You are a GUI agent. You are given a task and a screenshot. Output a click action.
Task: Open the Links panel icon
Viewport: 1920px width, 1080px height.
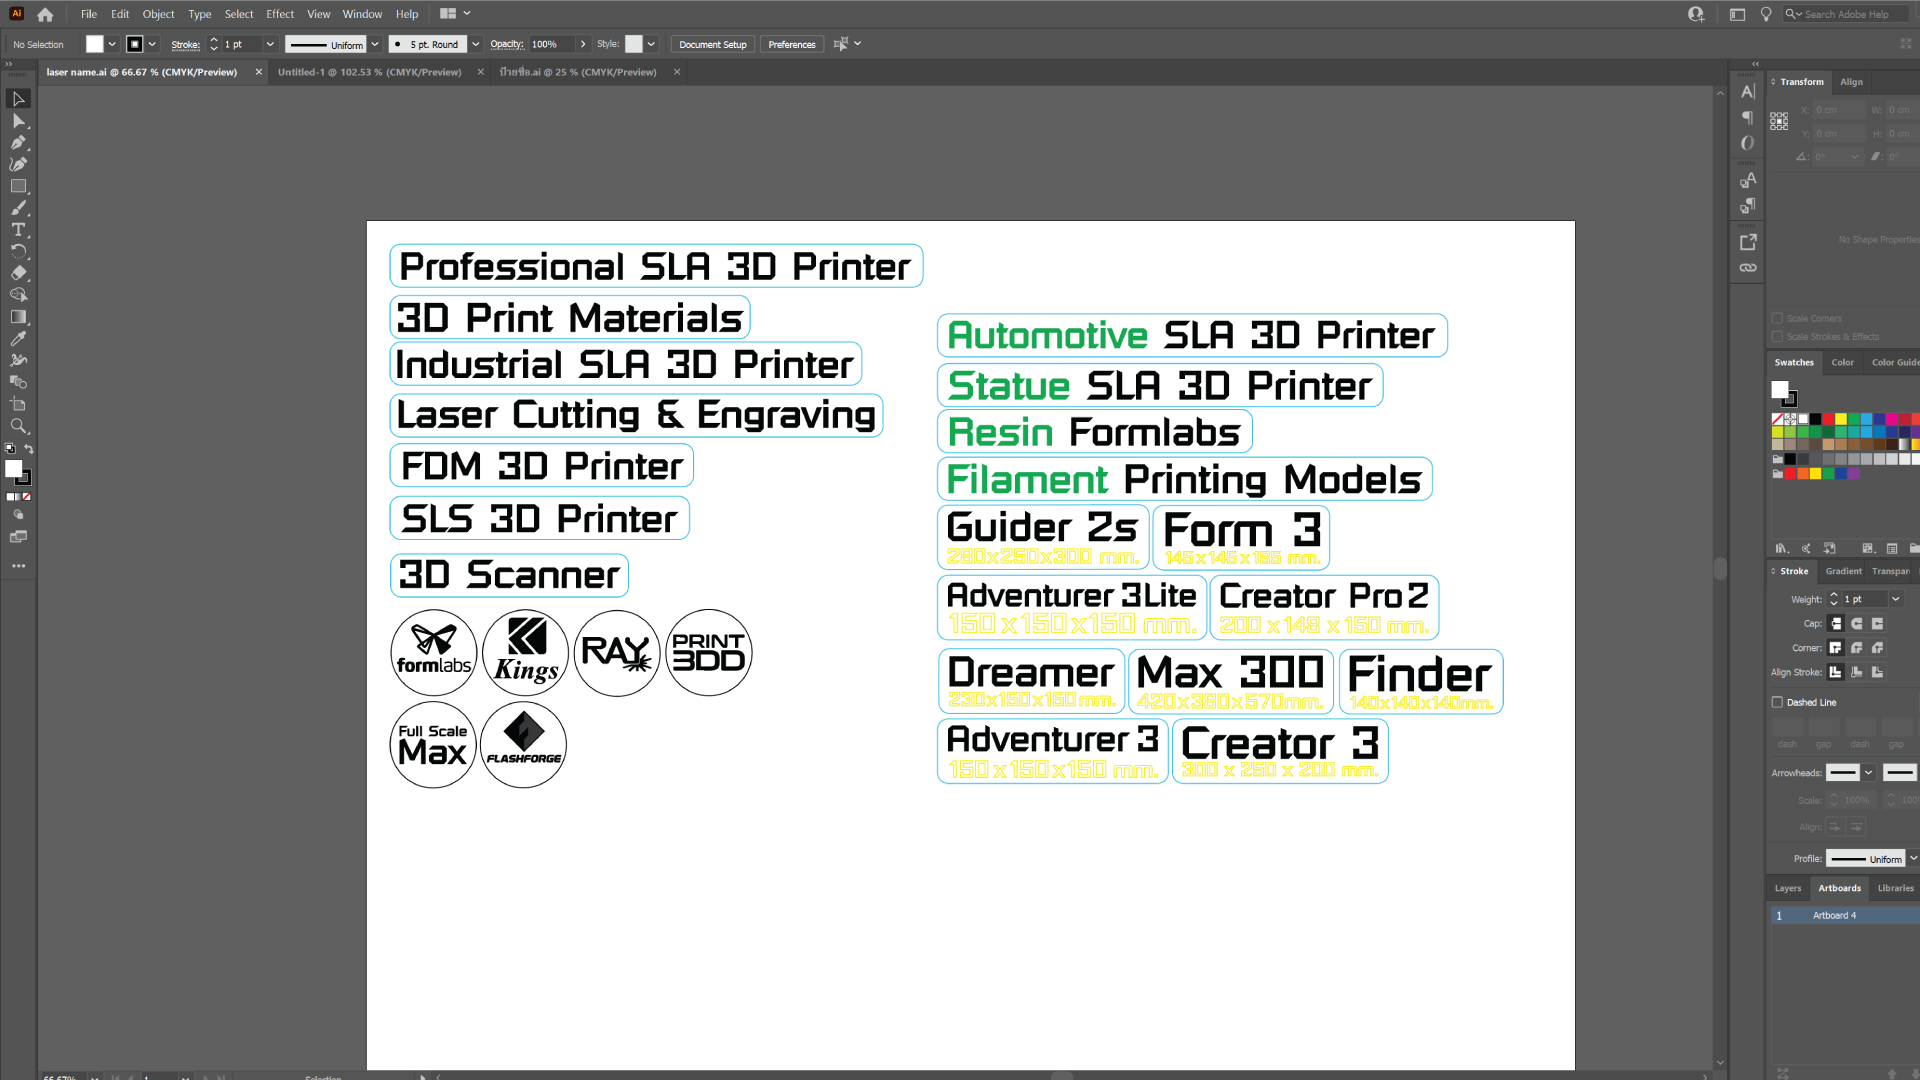click(x=1747, y=268)
